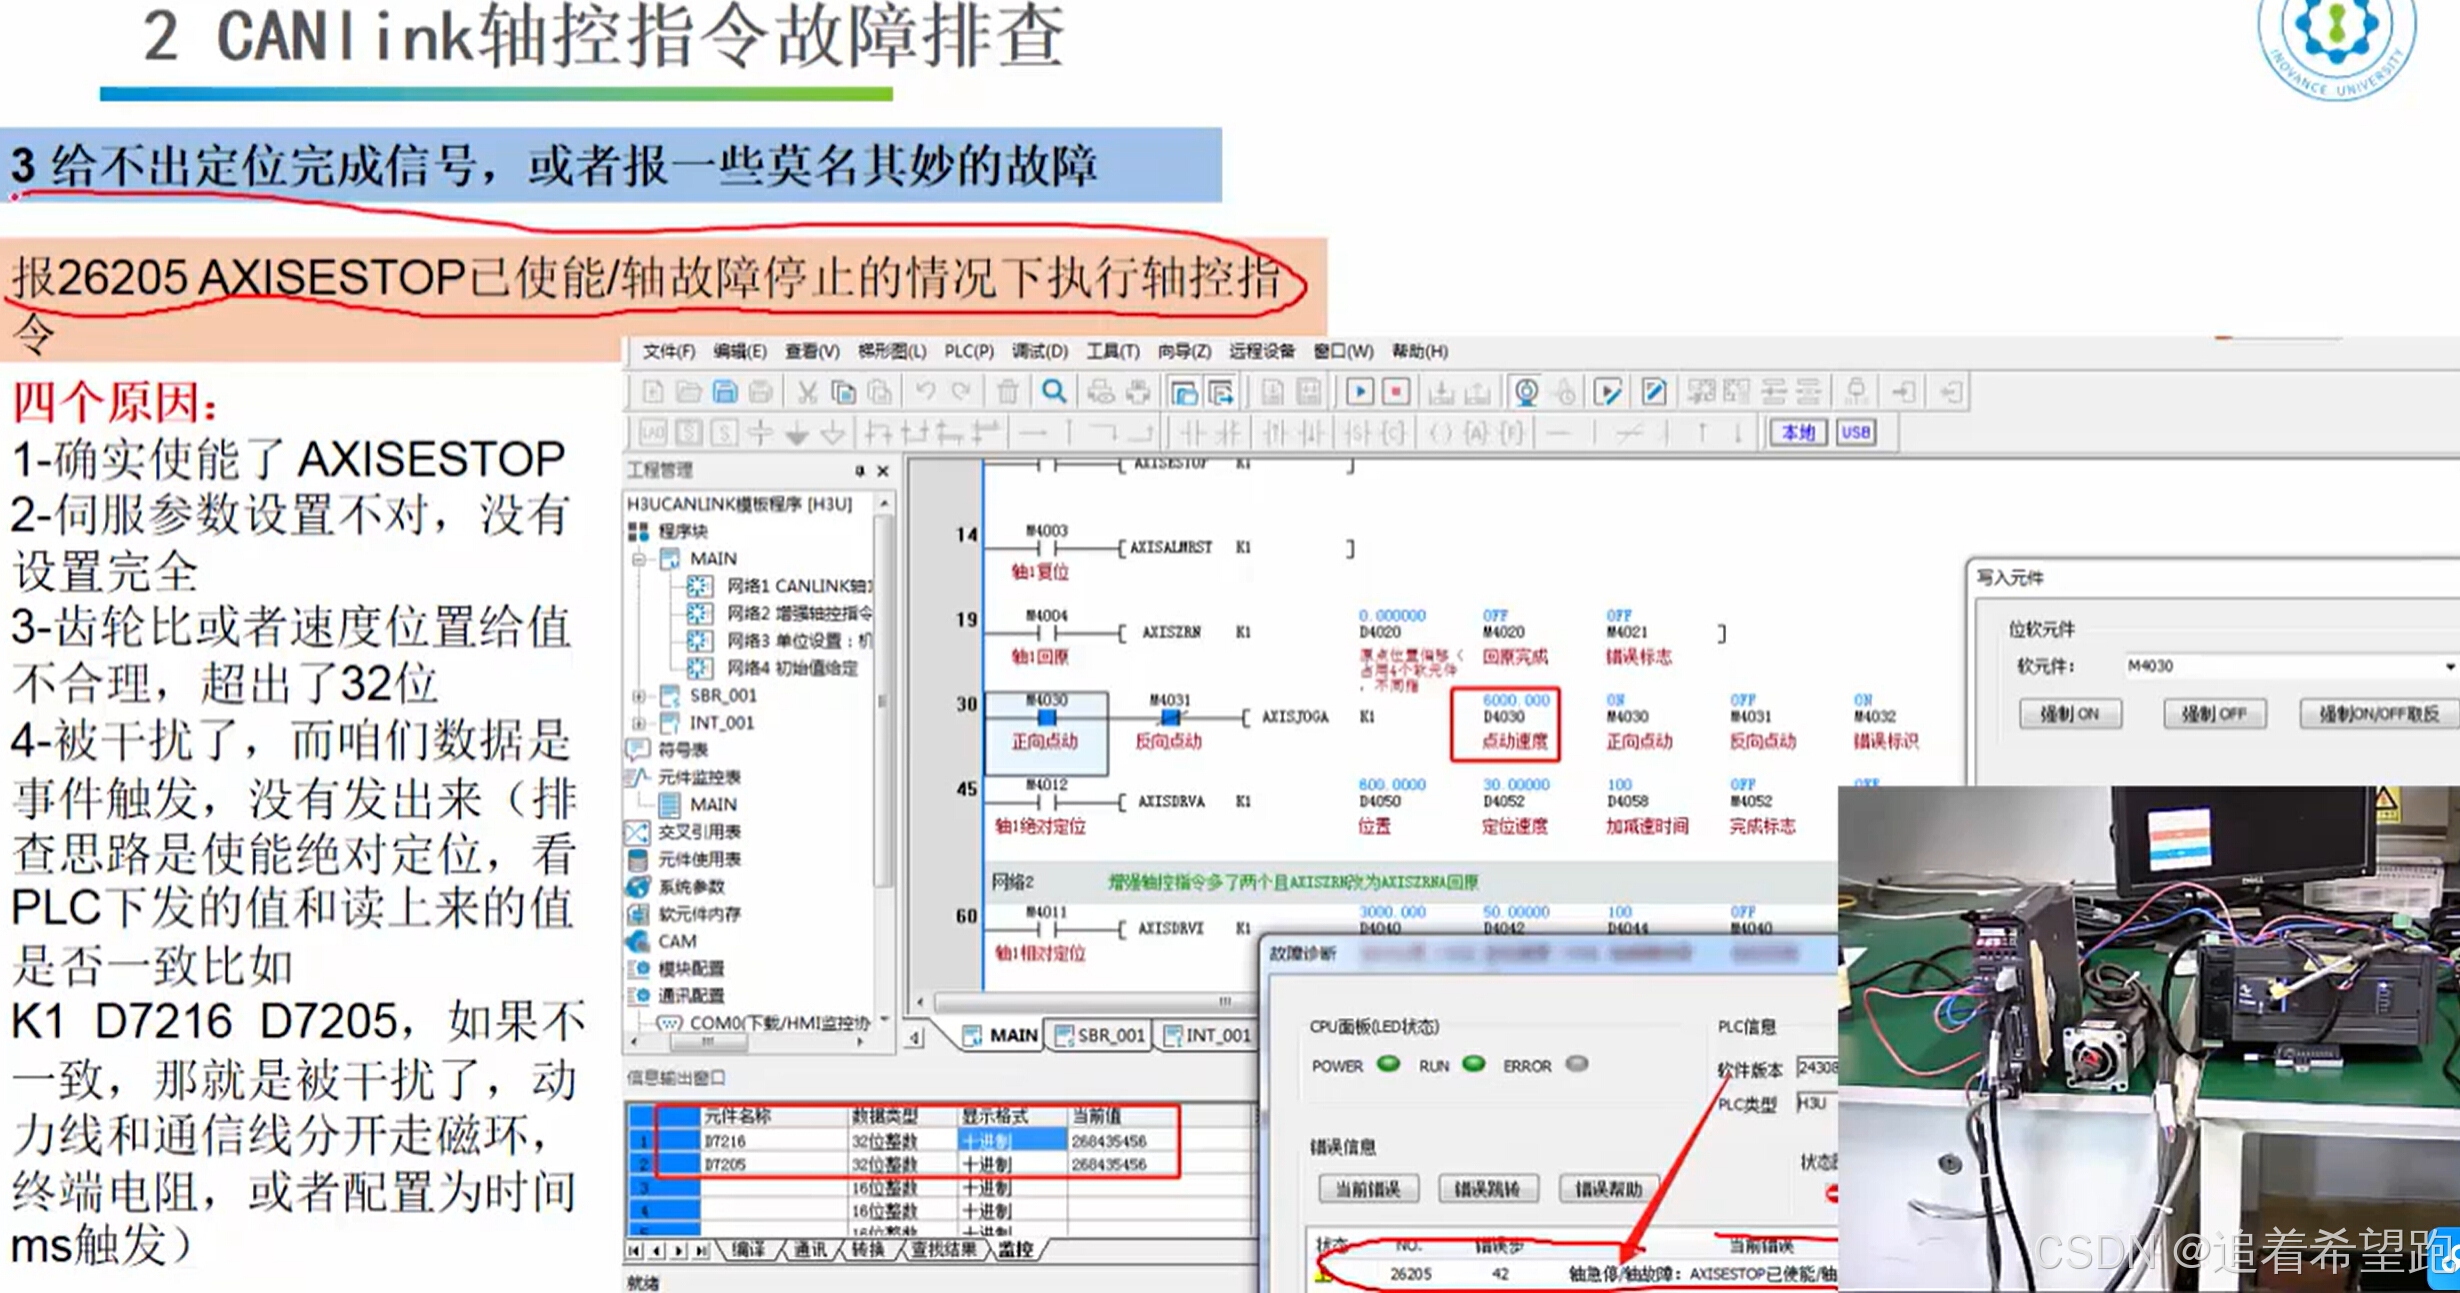Viewport: 2460px width, 1293px height.
Task: Open the CAM item icon in project tree
Action: 639,941
